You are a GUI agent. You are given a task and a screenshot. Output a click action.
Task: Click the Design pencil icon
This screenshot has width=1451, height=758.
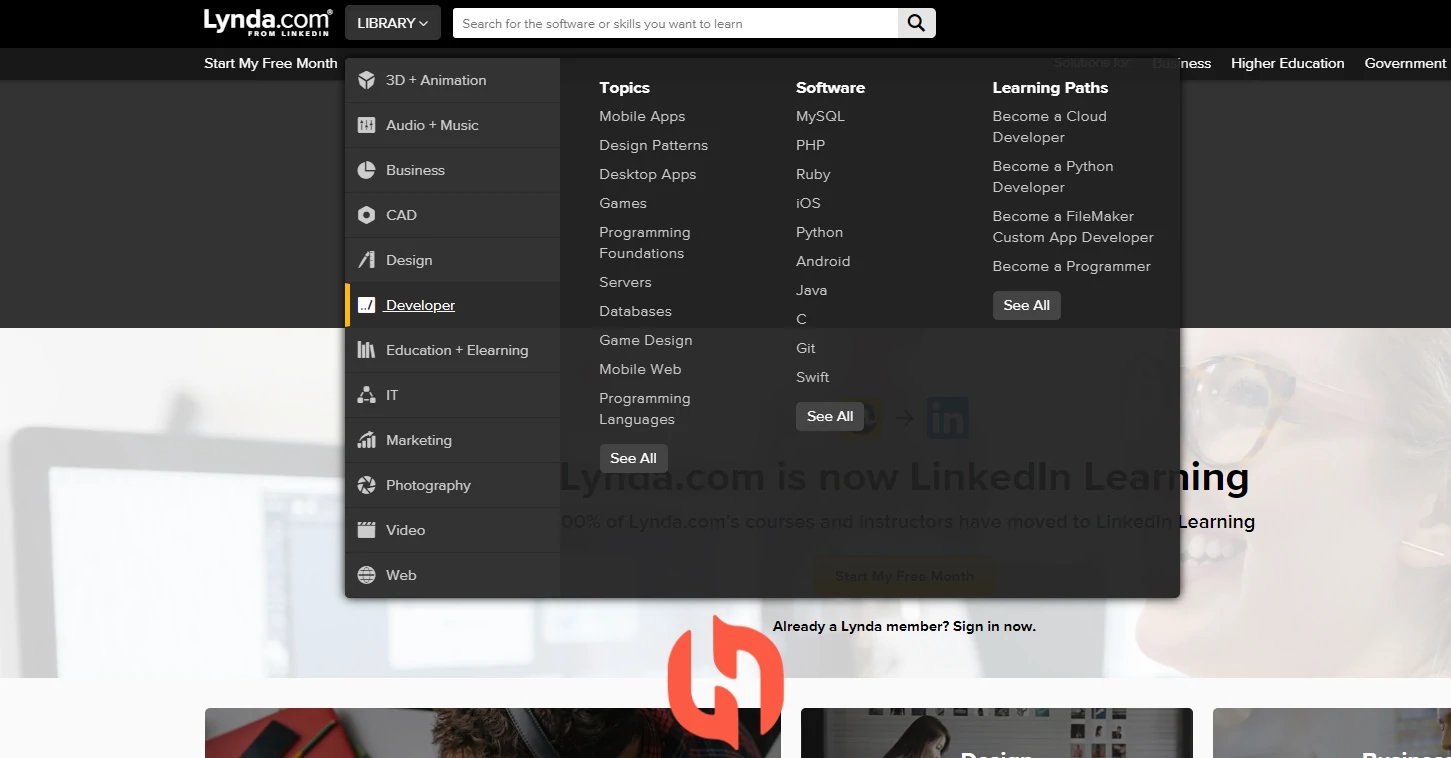pos(367,260)
